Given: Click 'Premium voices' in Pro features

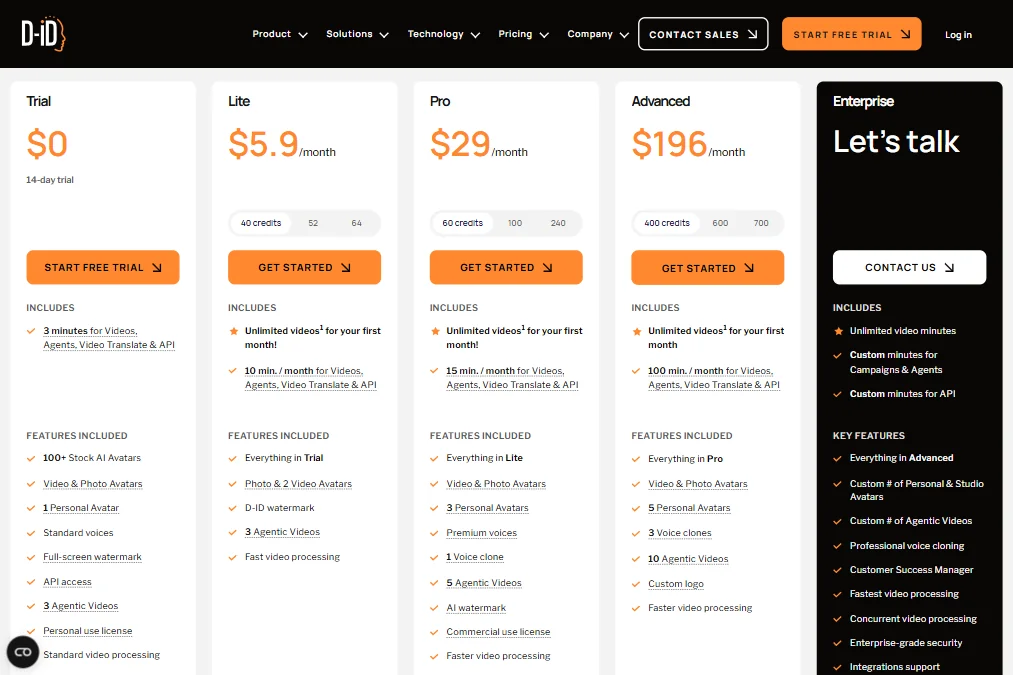Looking at the screenshot, I should point(481,533).
